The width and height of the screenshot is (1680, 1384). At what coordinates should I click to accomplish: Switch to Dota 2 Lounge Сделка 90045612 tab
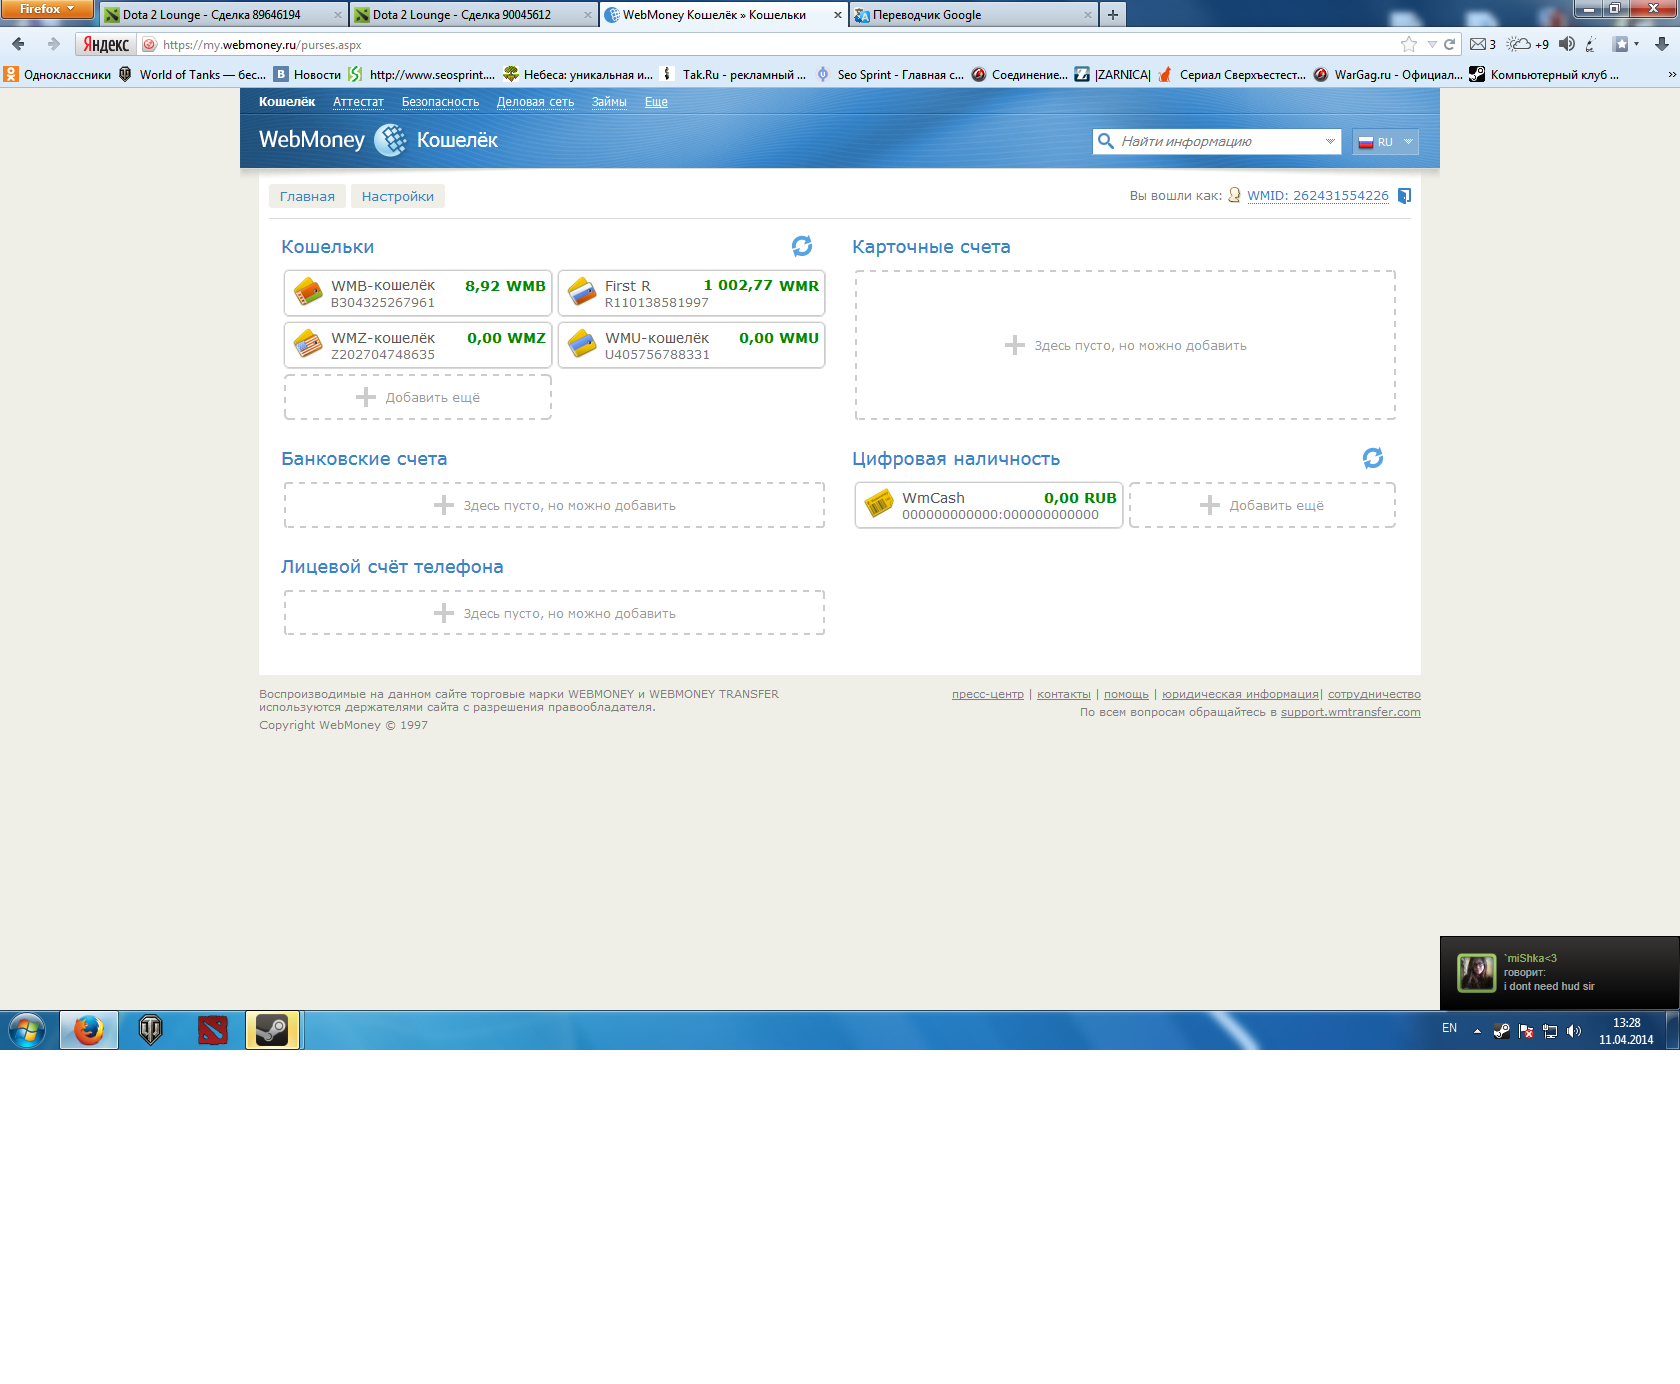tap(474, 15)
